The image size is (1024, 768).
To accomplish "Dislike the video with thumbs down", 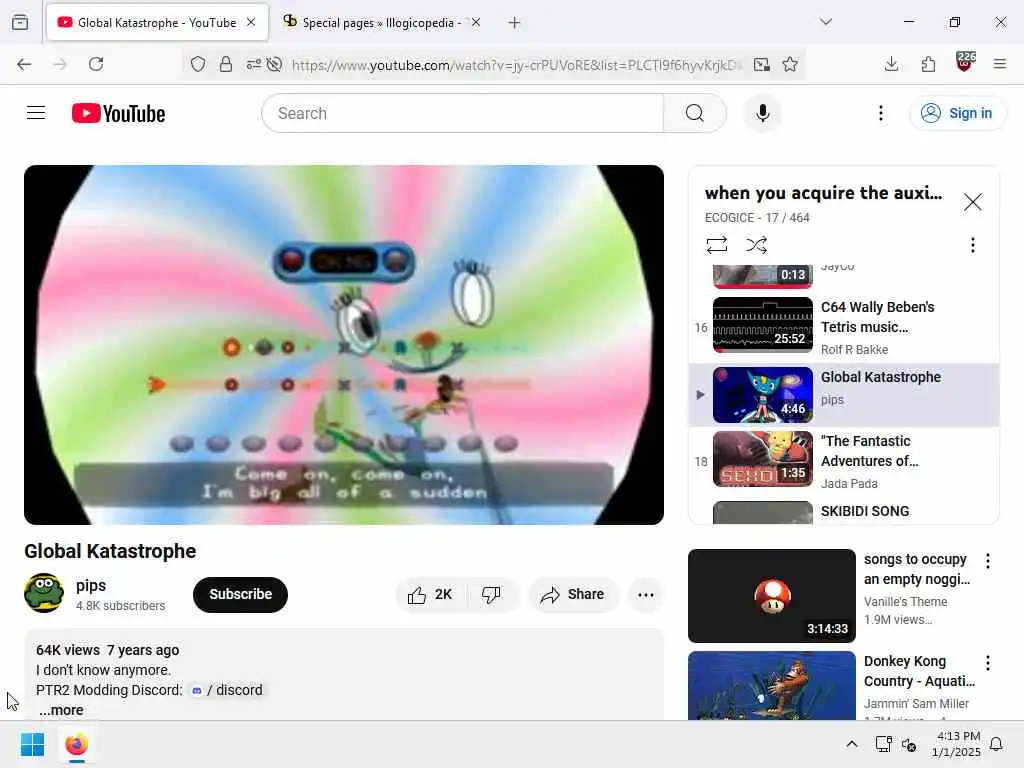I will (x=491, y=594).
